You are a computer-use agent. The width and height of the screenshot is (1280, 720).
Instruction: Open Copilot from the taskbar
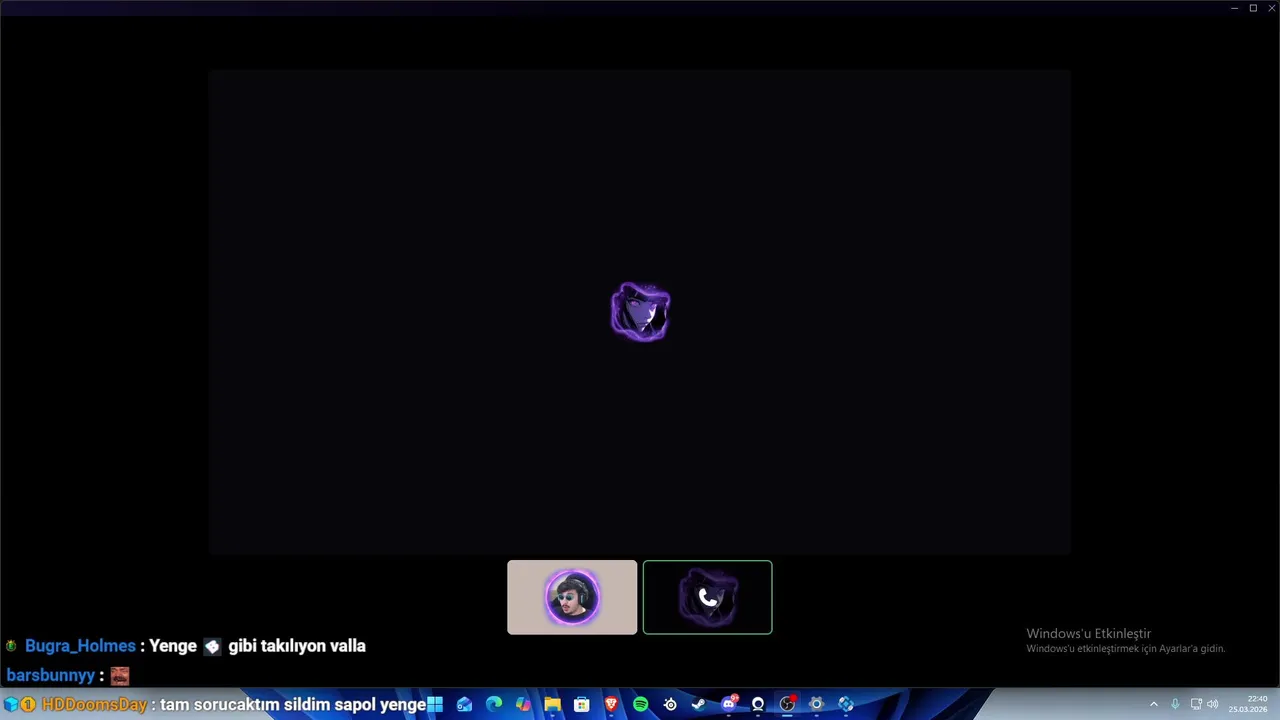click(523, 704)
